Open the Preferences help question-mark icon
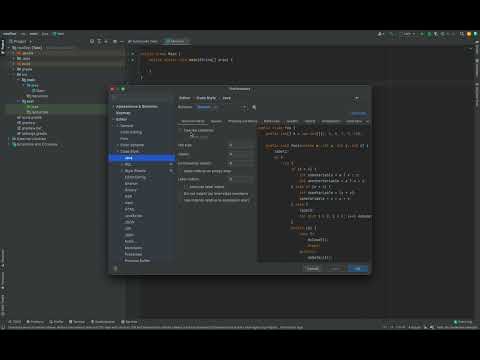This screenshot has width=480, height=360. [116, 268]
